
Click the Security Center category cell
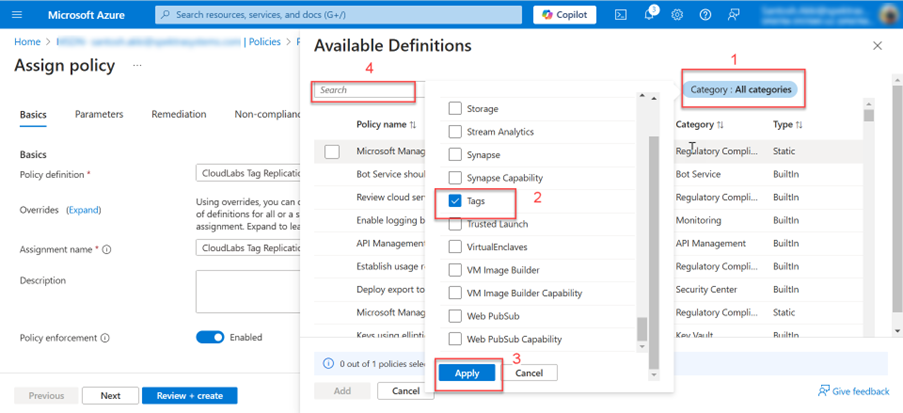[706, 290]
